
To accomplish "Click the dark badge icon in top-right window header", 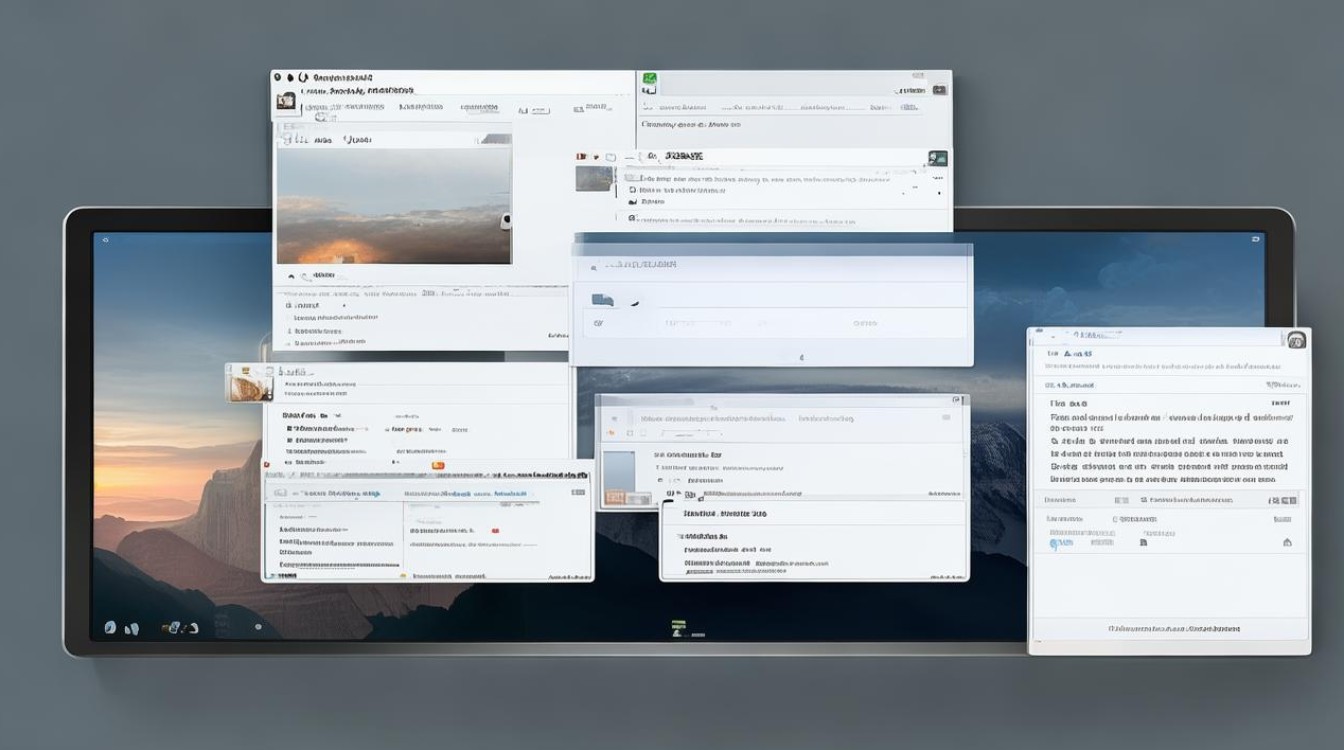I will 939,90.
